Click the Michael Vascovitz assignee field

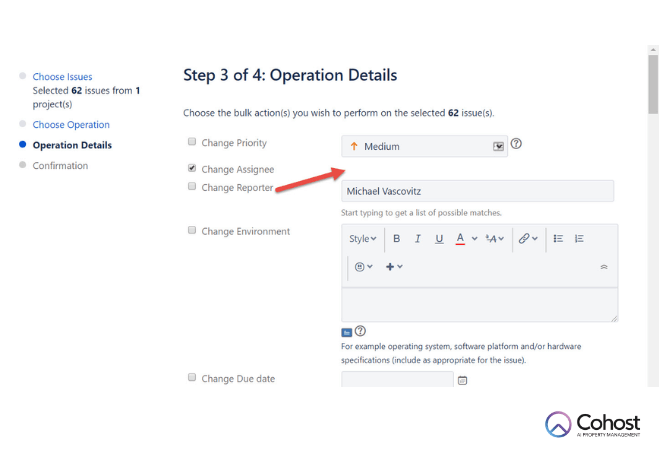point(477,191)
